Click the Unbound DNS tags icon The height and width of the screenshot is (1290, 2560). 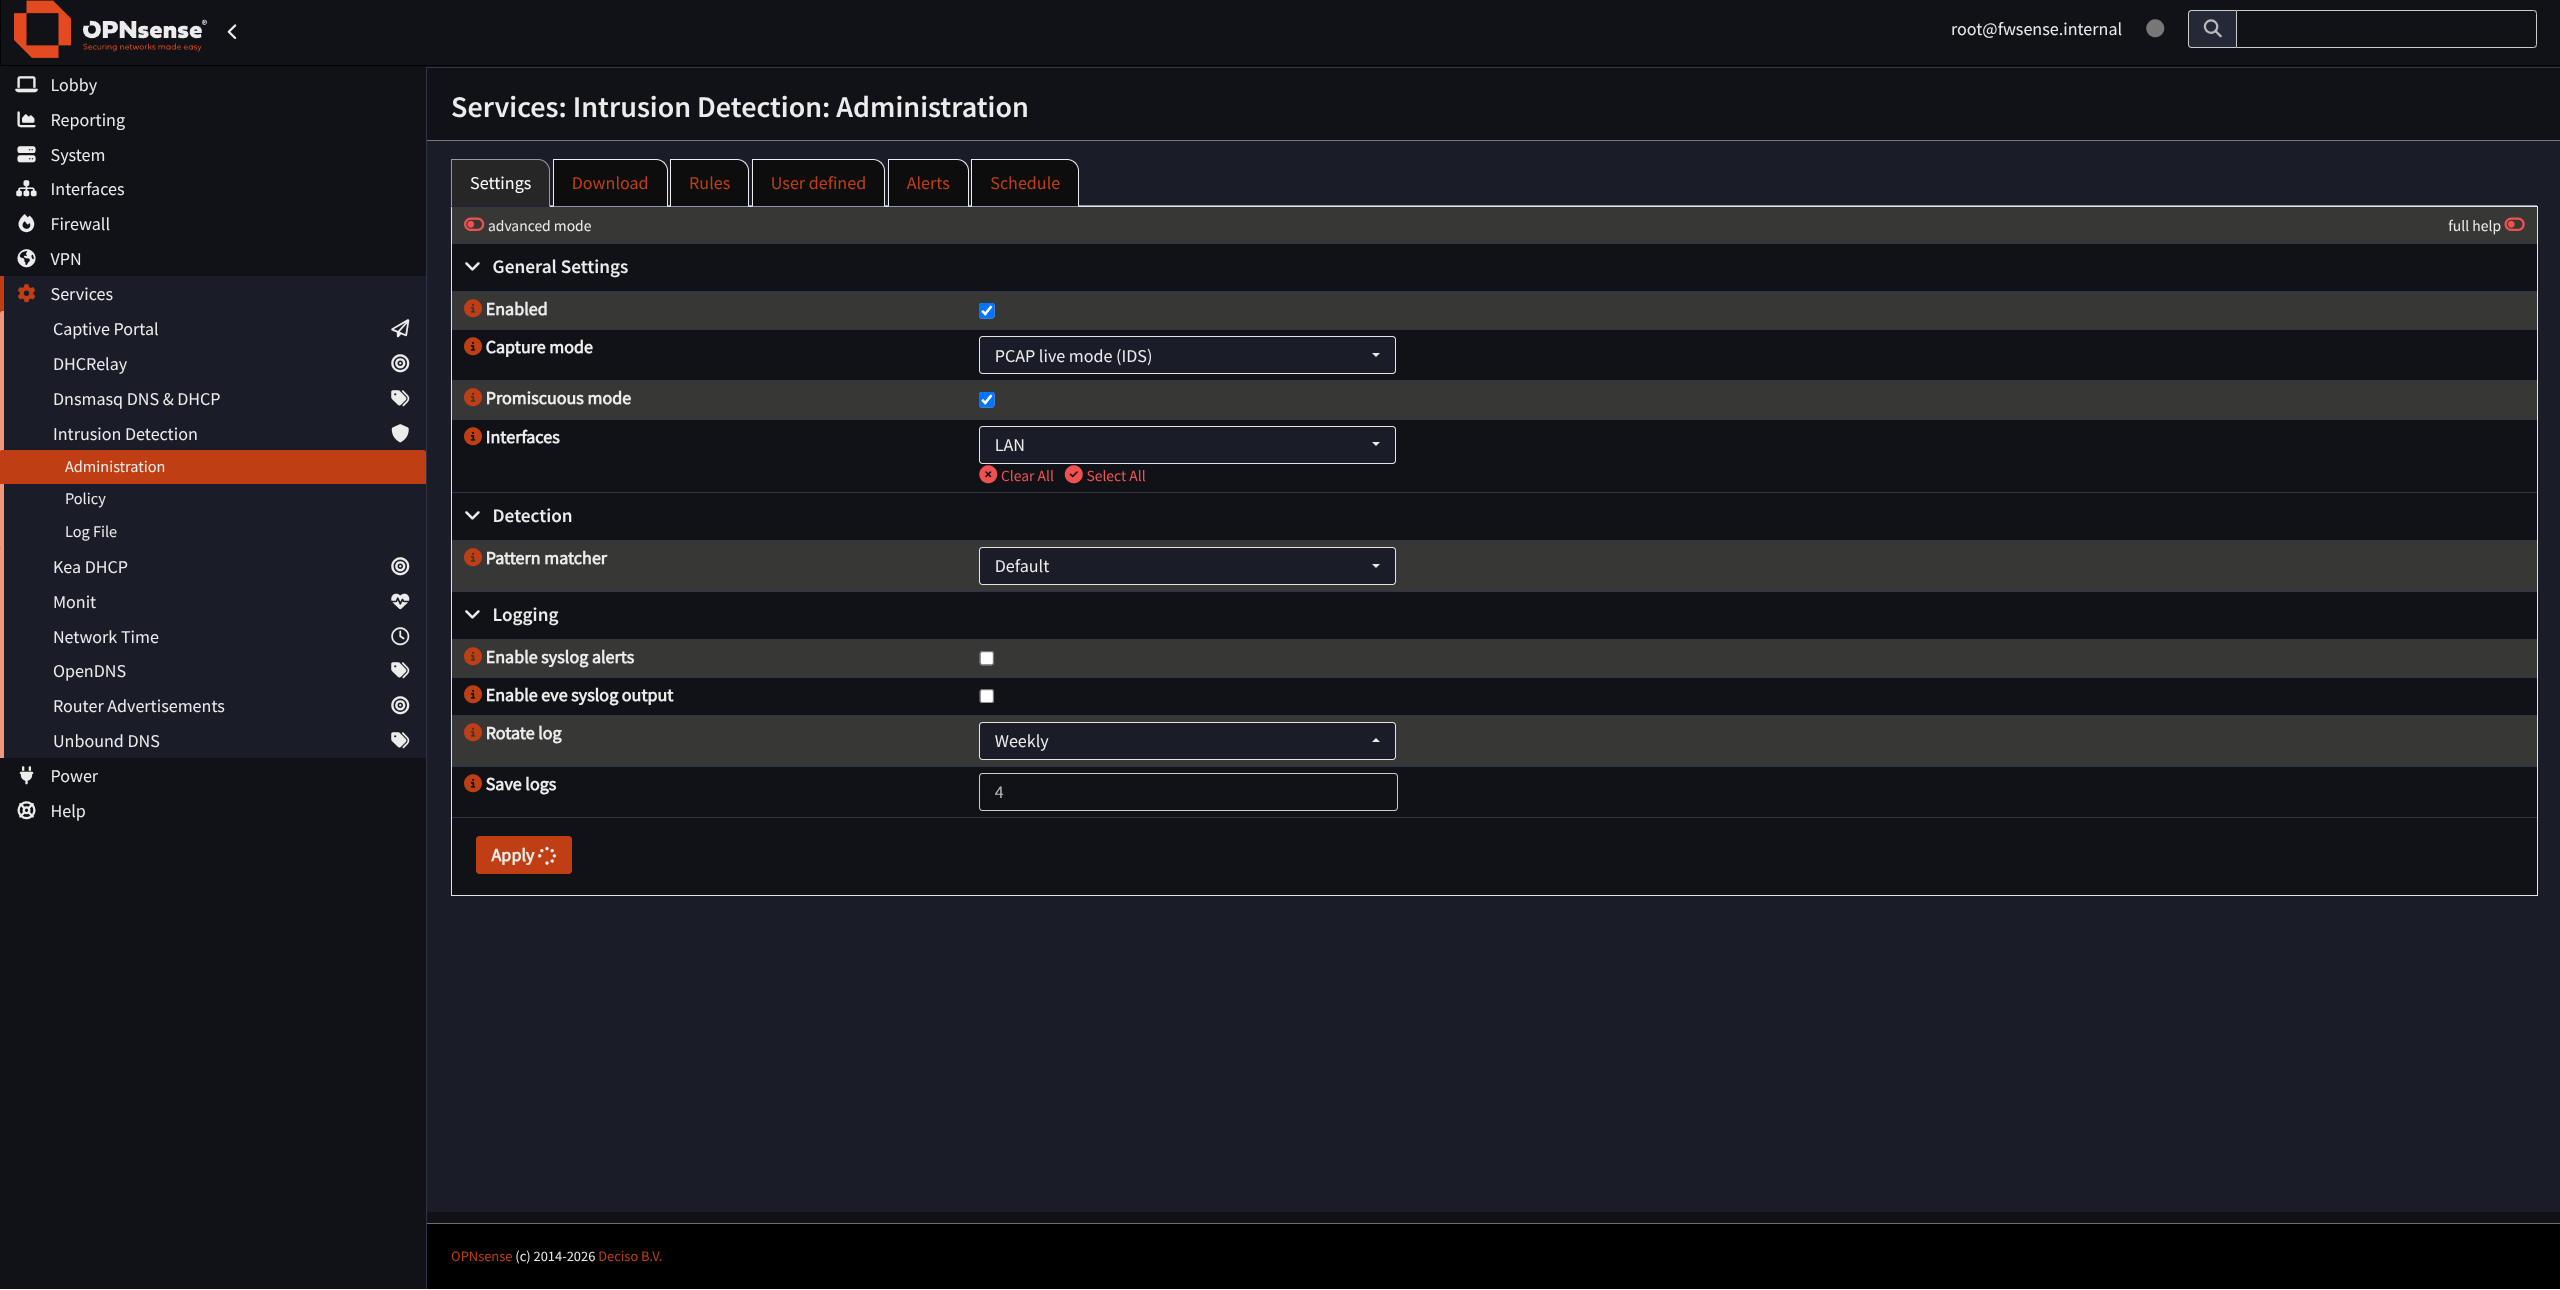tap(400, 741)
